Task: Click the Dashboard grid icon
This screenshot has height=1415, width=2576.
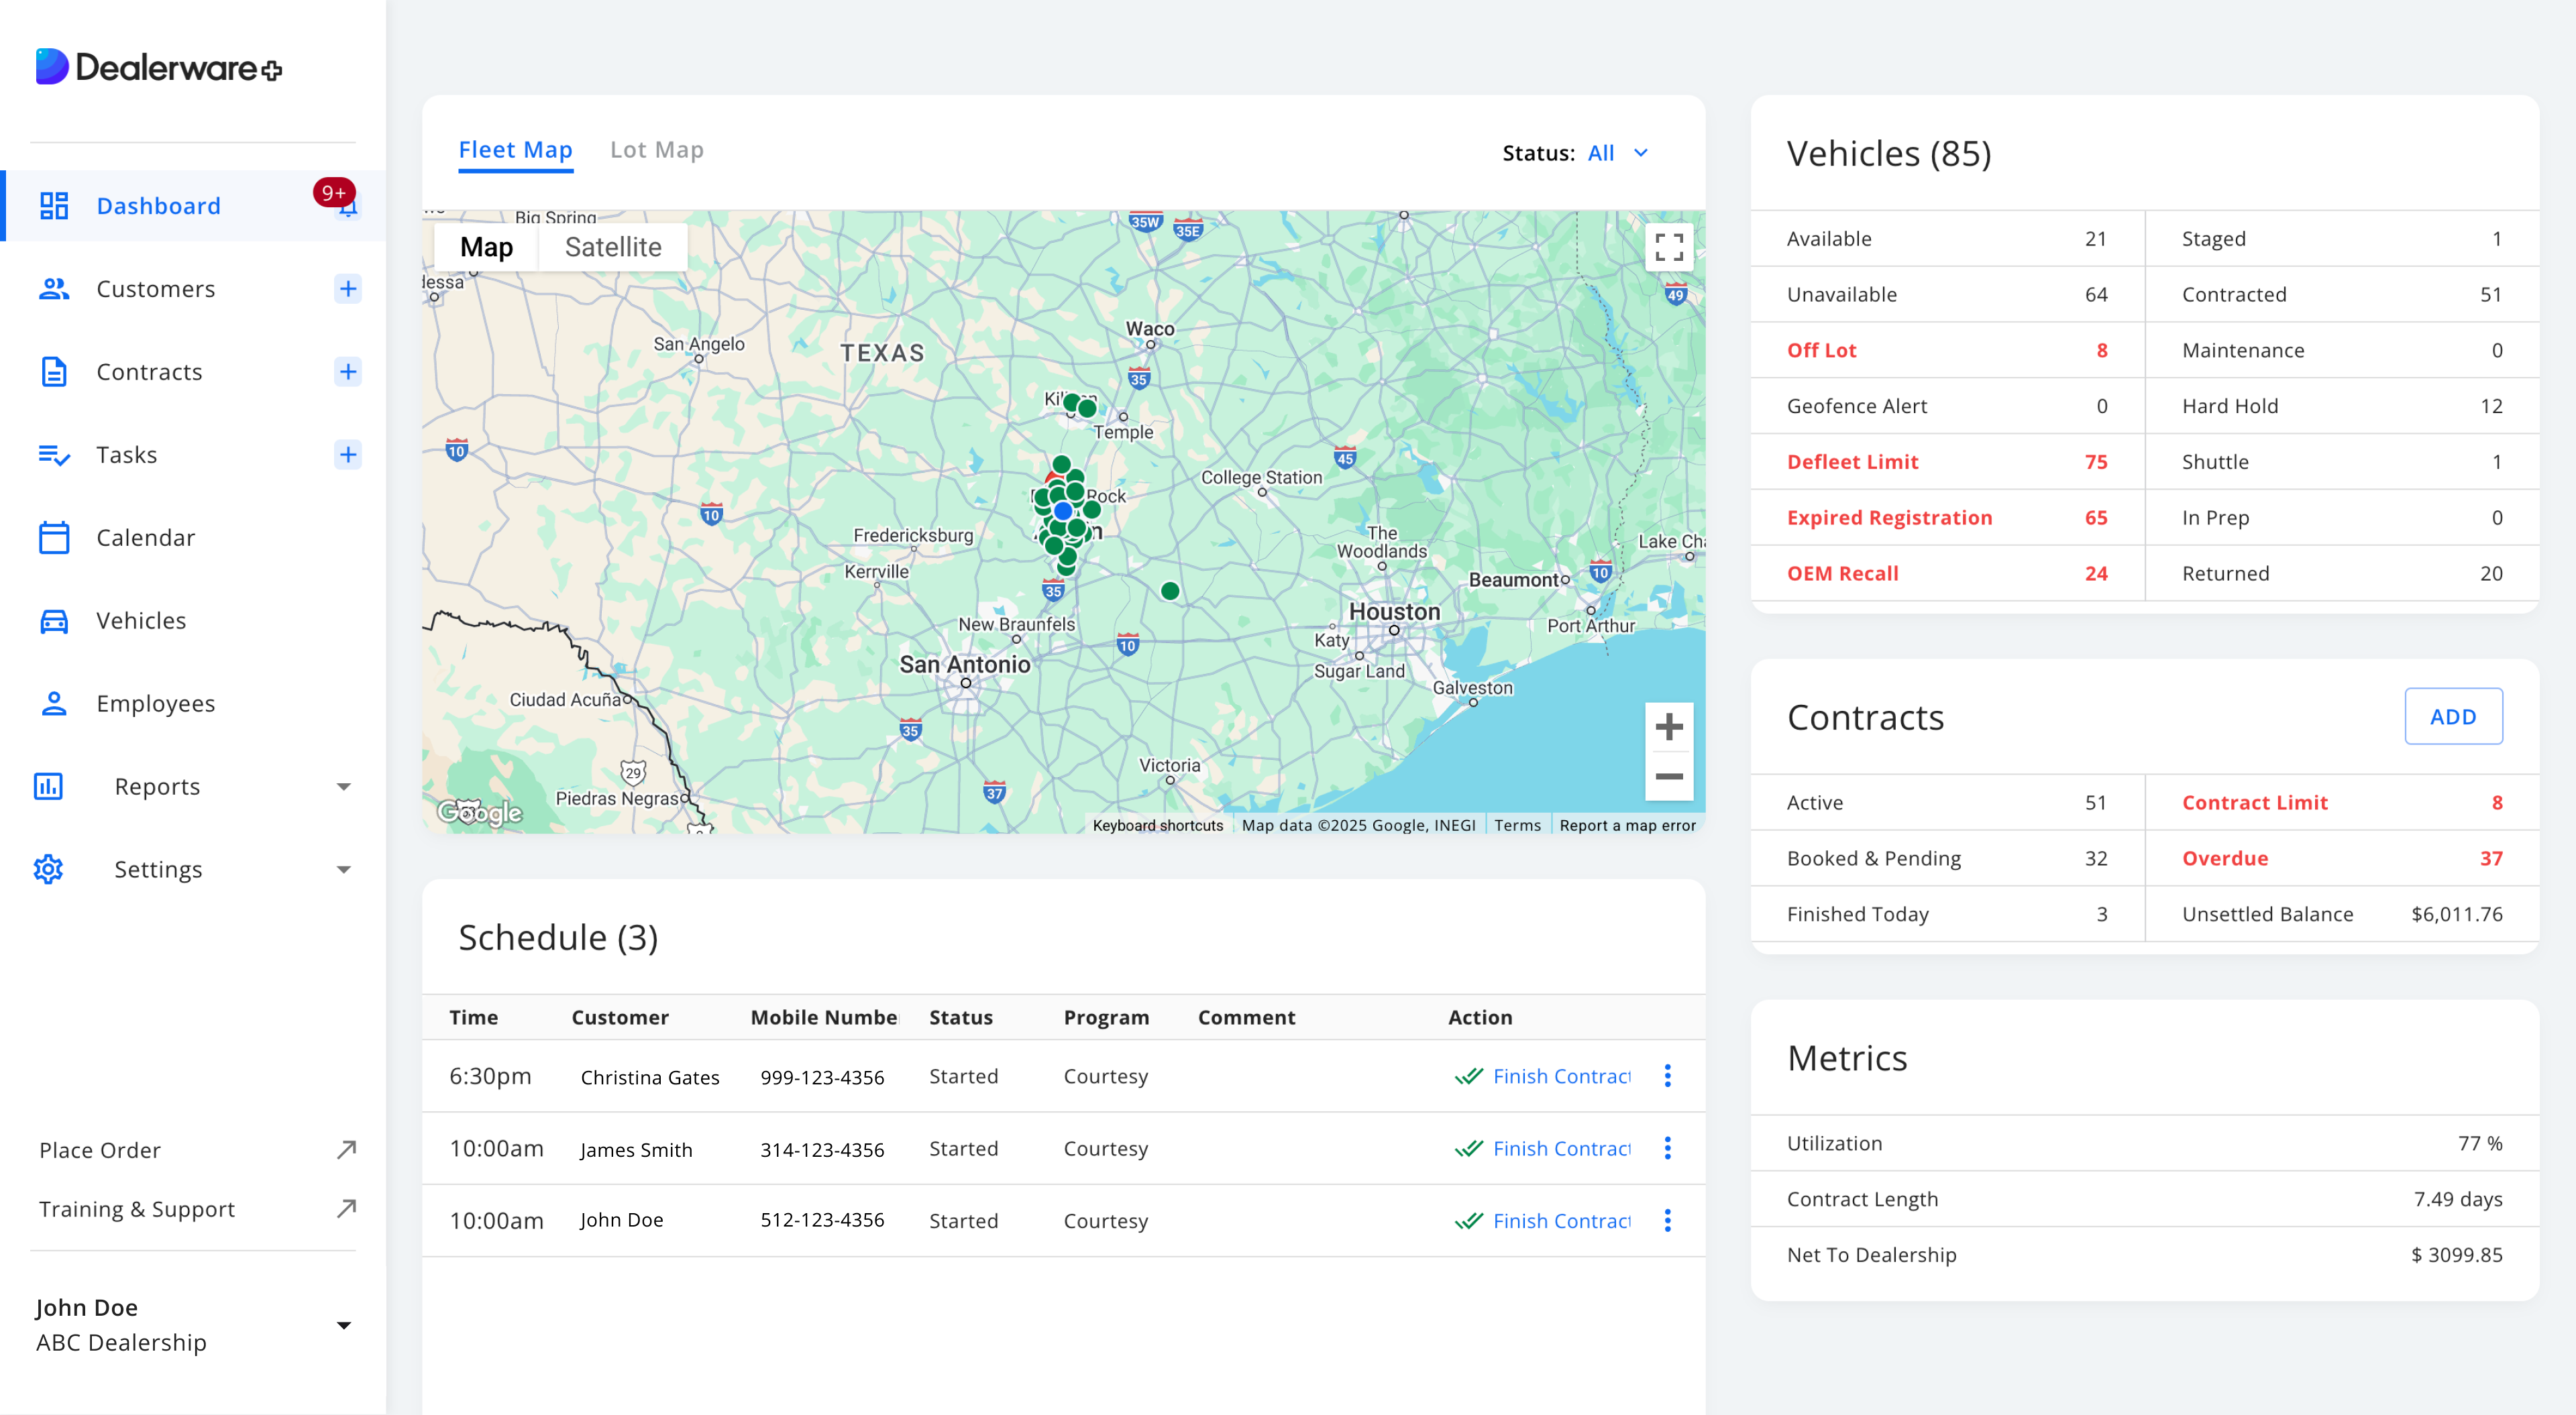Action: click(53, 205)
